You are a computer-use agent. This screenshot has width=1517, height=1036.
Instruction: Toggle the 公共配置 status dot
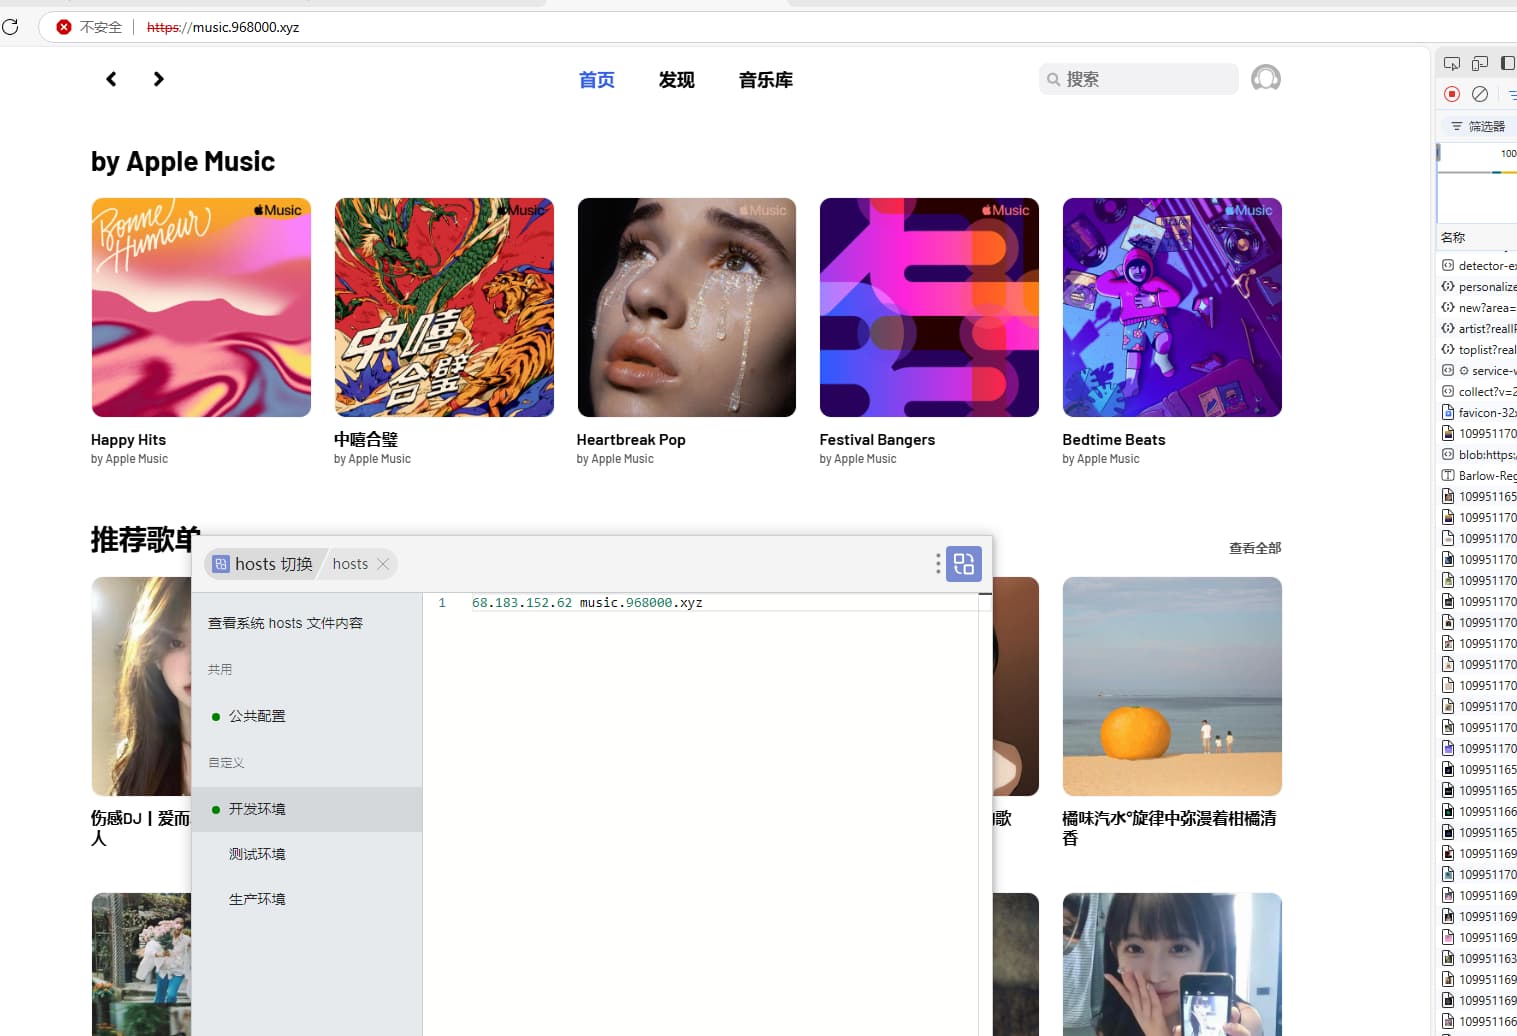[216, 717]
